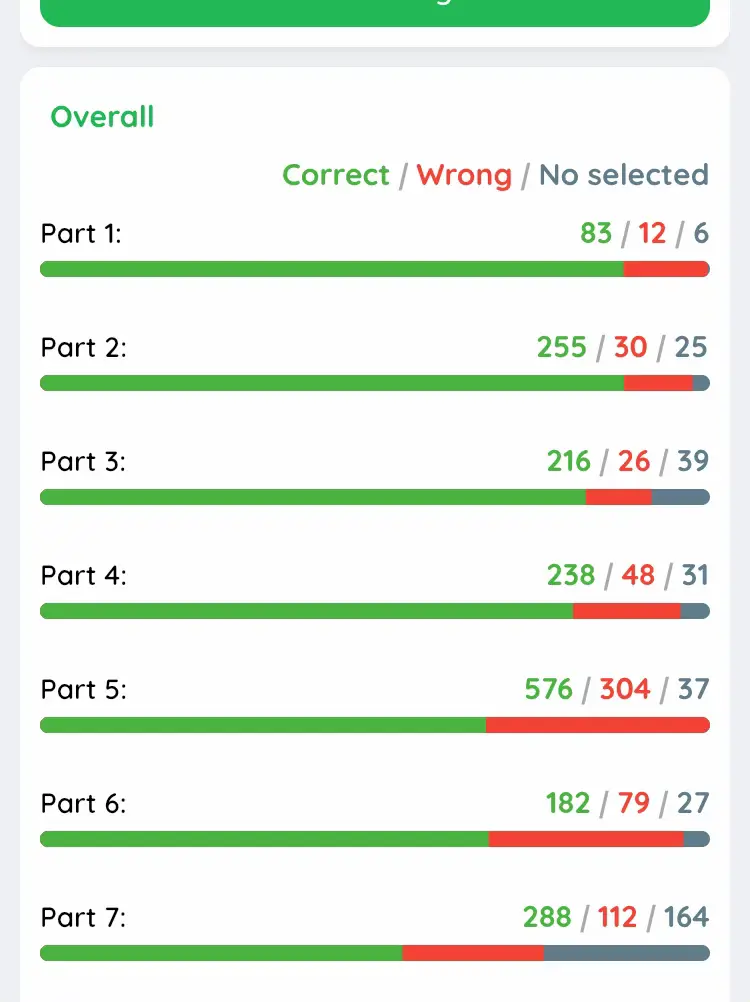Click Part 2 progress bar
Image resolution: width=750 pixels, height=1002 pixels.
(x=375, y=382)
